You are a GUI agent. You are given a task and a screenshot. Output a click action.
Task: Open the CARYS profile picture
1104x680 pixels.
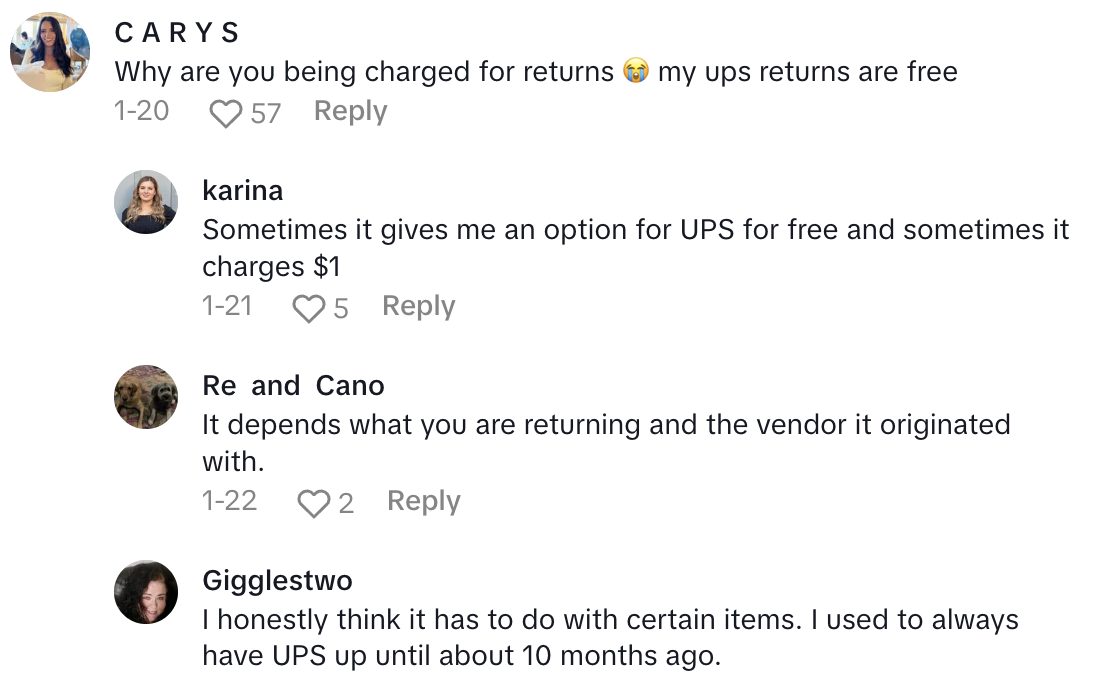tap(50, 52)
